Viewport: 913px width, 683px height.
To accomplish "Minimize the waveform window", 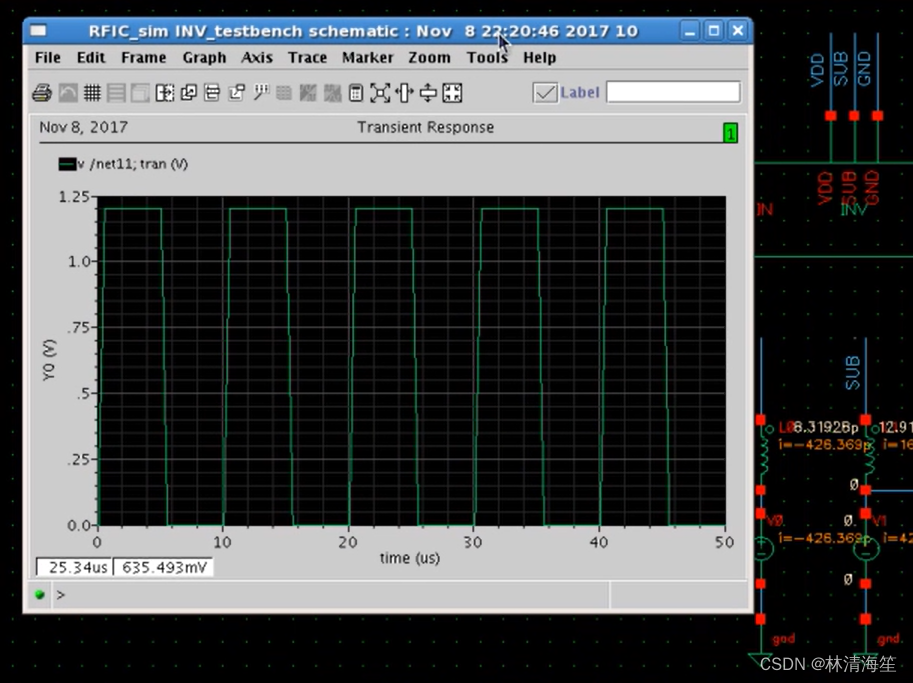I will [690, 30].
